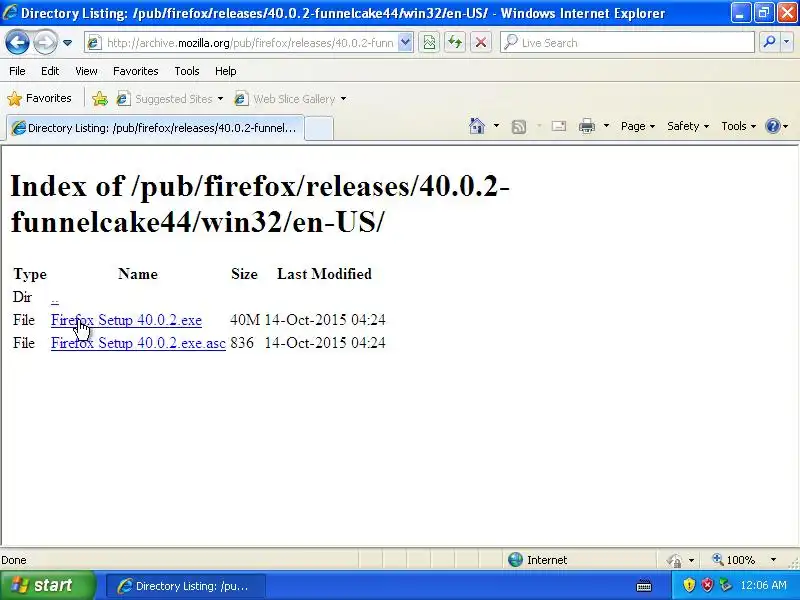The width and height of the screenshot is (800, 600).
Task: Click the status bar Protected Mode icon
Action: pyautogui.click(x=674, y=561)
